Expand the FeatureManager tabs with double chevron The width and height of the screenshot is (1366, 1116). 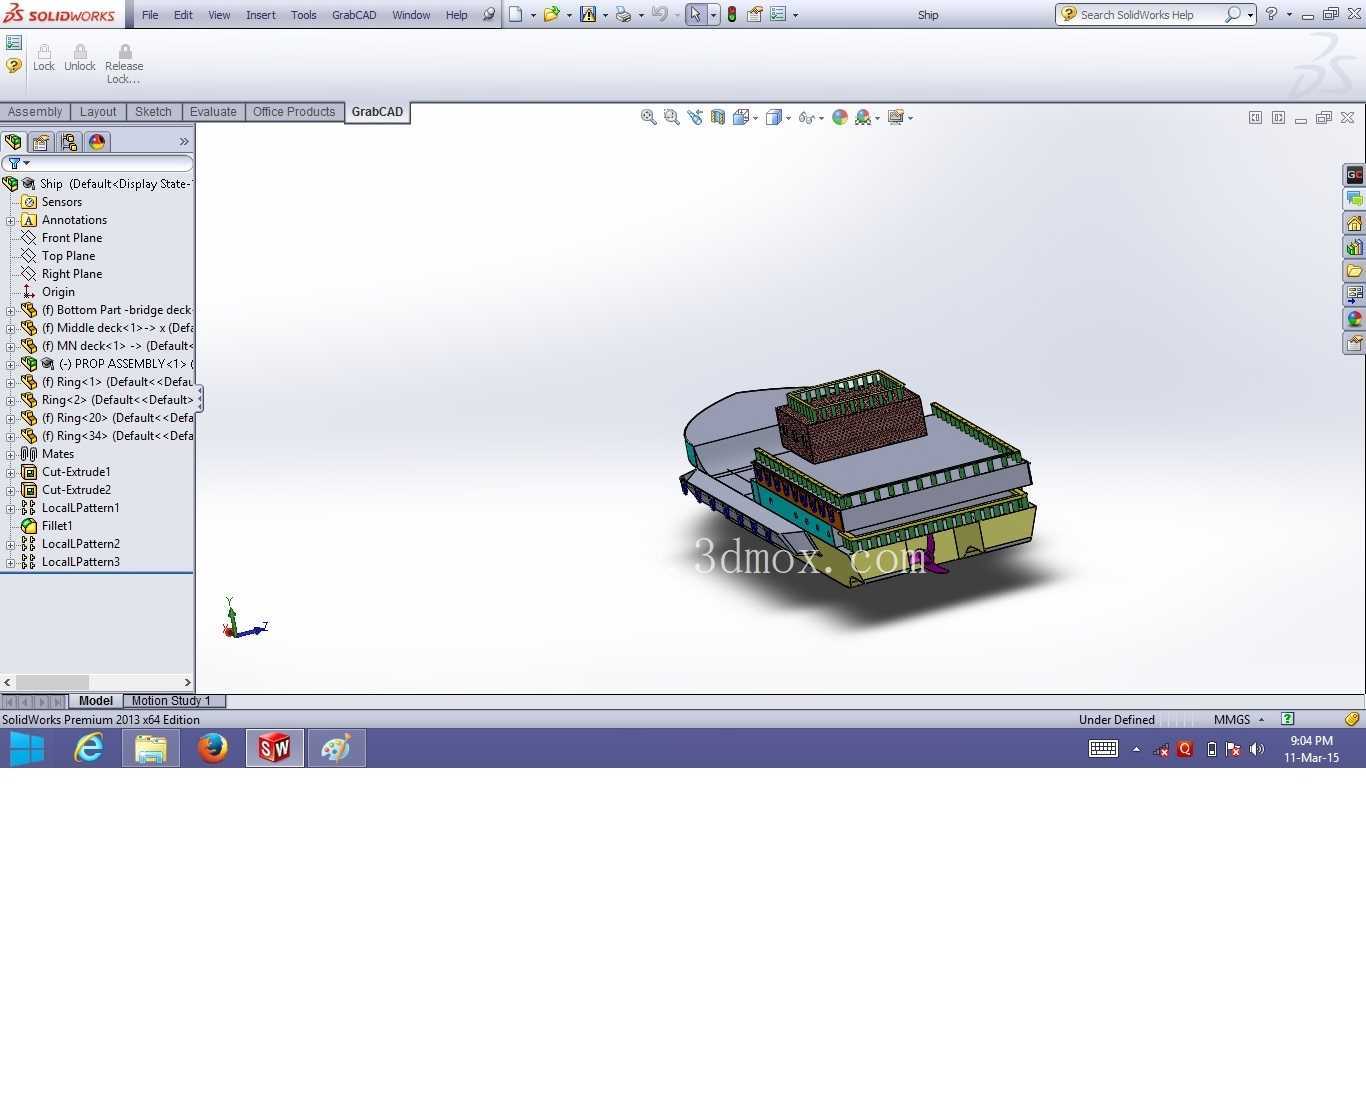[184, 142]
